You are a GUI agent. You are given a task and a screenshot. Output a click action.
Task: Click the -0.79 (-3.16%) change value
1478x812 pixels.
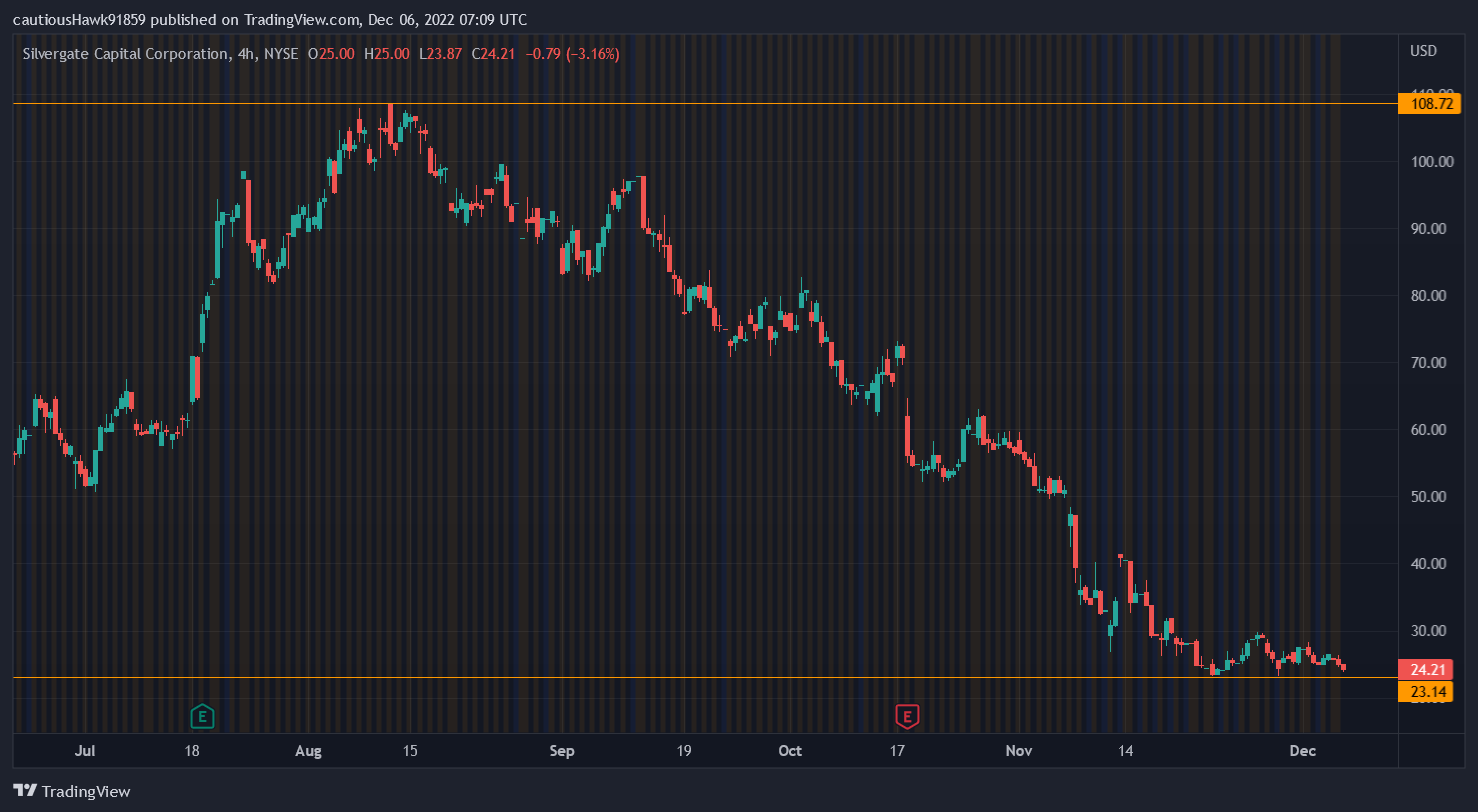(572, 54)
